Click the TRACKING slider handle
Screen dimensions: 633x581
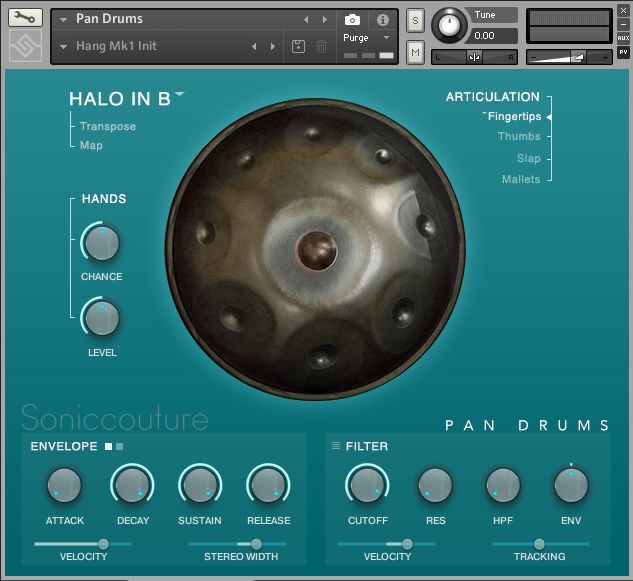coord(539,544)
